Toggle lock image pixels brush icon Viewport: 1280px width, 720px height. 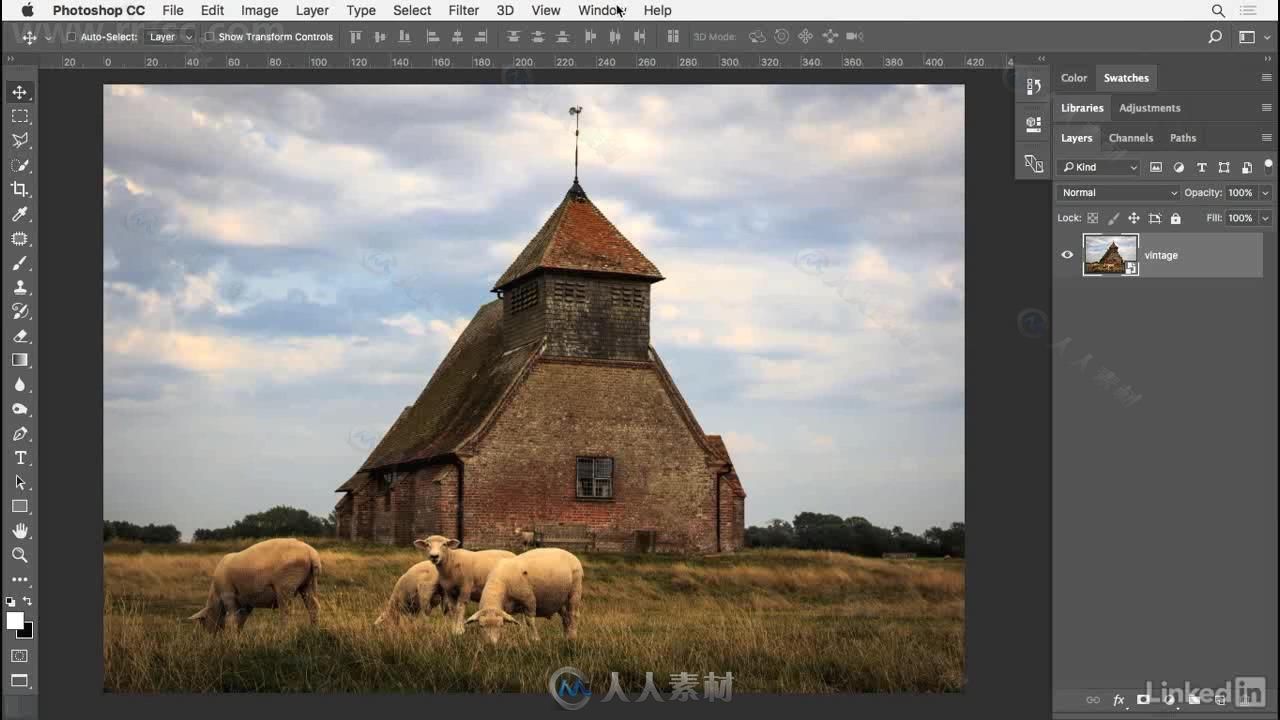[1113, 218]
